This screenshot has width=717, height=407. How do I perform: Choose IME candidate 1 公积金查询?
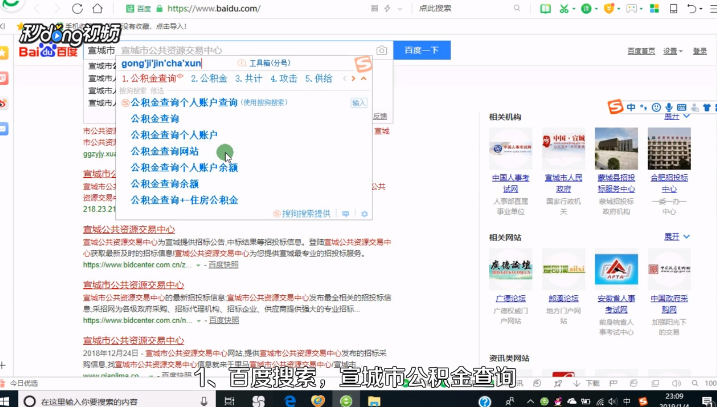coord(152,78)
